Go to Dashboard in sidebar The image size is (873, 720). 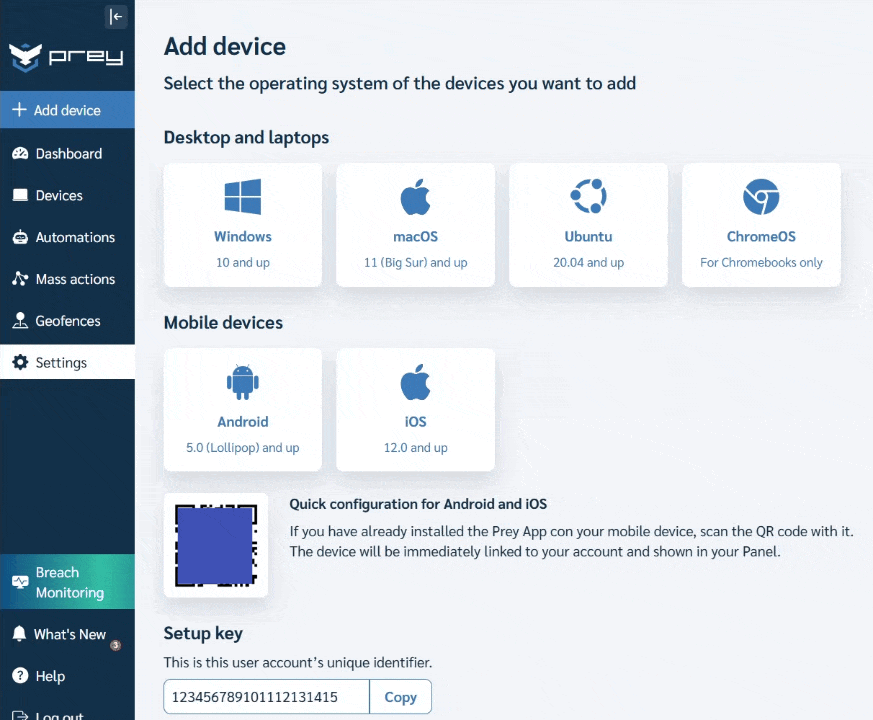pos(69,154)
